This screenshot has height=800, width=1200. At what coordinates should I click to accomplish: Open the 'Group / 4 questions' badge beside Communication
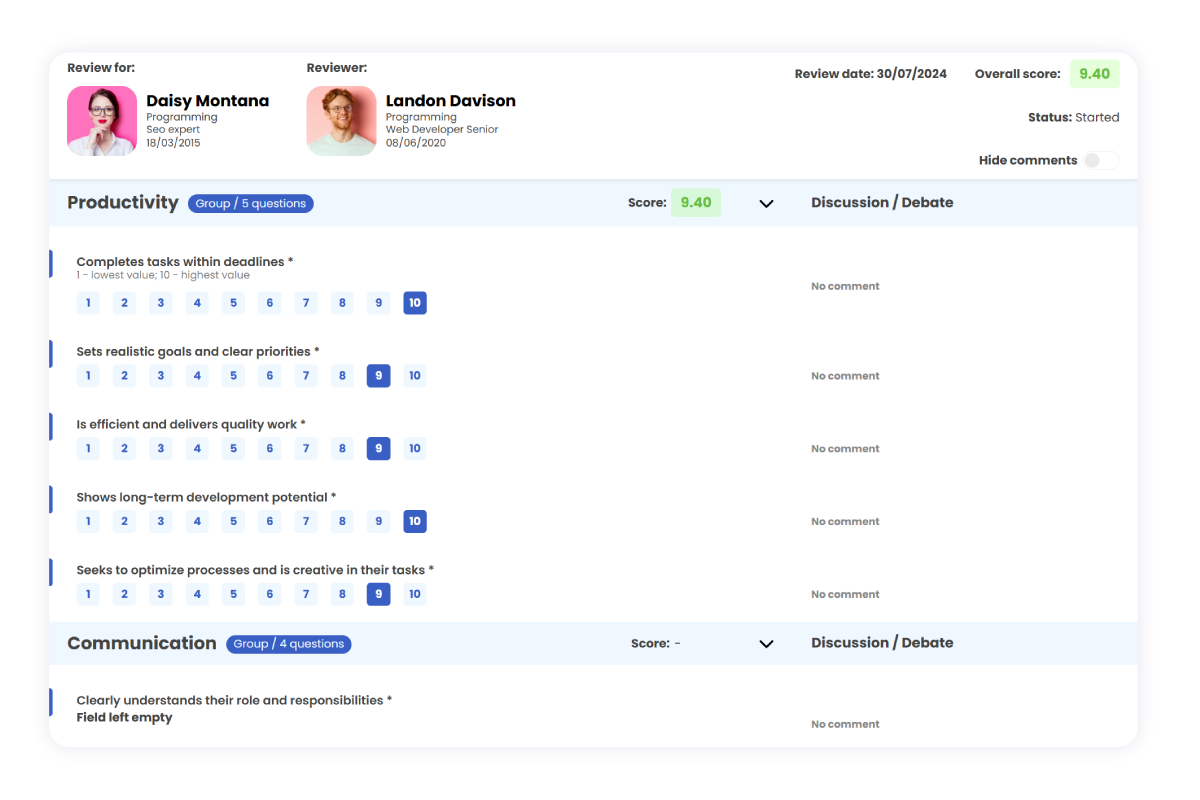pos(288,644)
